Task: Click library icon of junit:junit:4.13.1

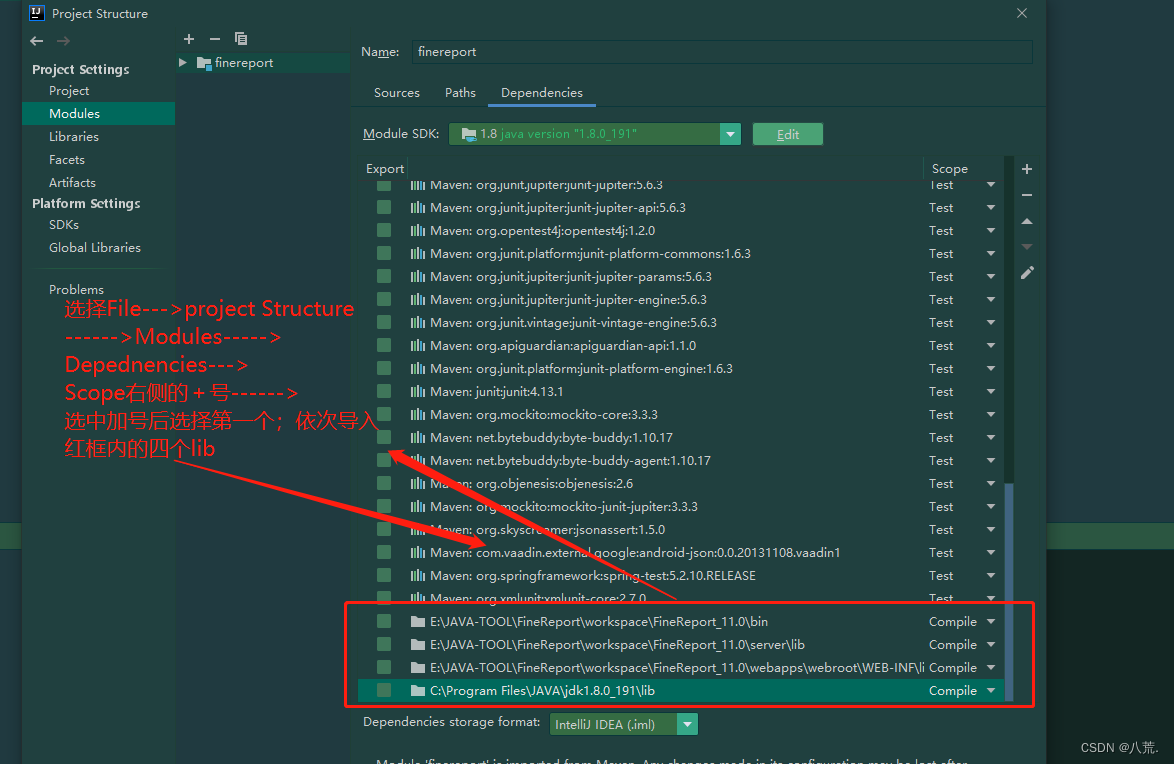Action: 418,392
